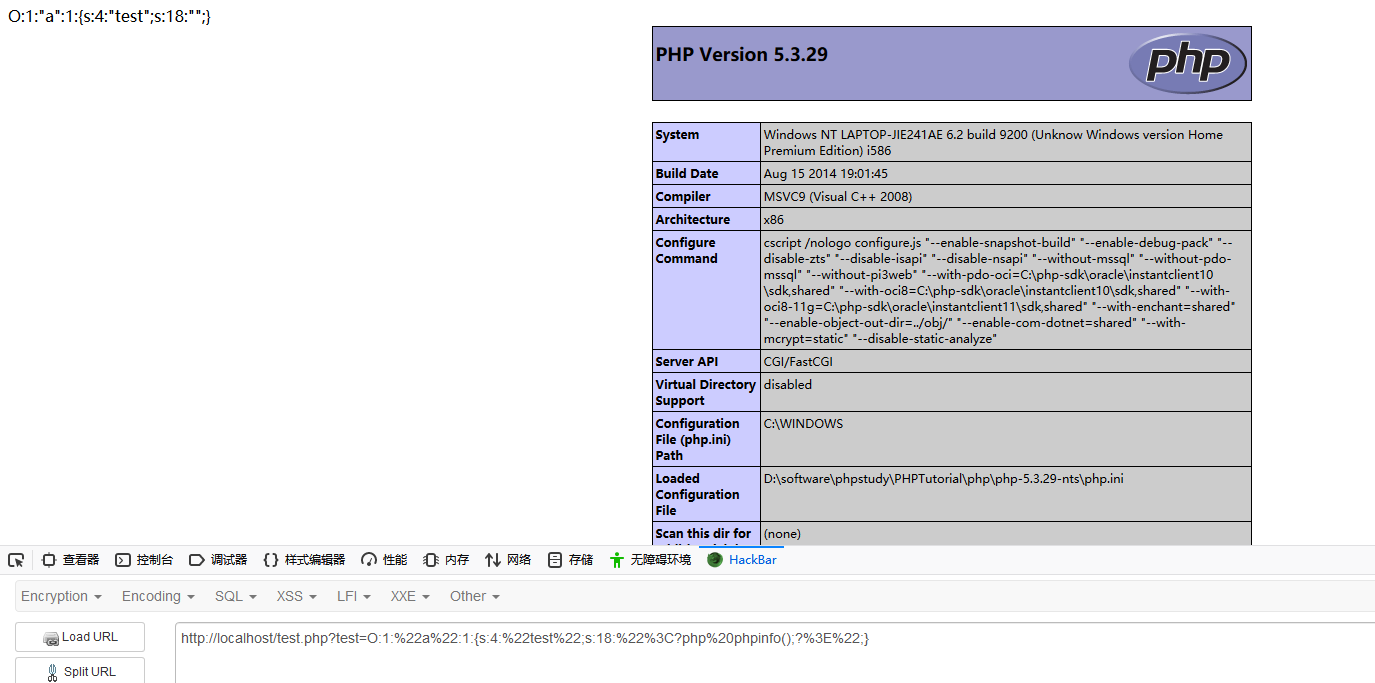
Task: Click the PHP logo in phpinfo header
Action: tap(1188, 63)
